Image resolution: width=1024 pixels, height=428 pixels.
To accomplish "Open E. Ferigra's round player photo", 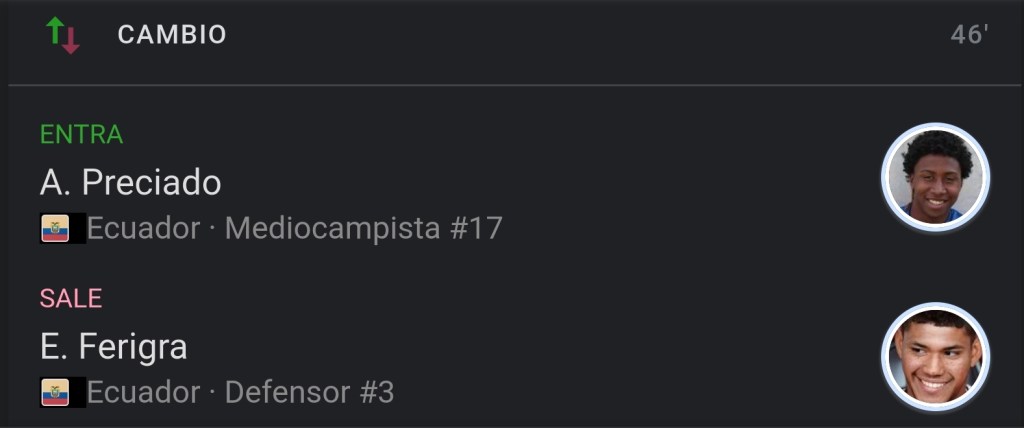I will [x=935, y=357].
